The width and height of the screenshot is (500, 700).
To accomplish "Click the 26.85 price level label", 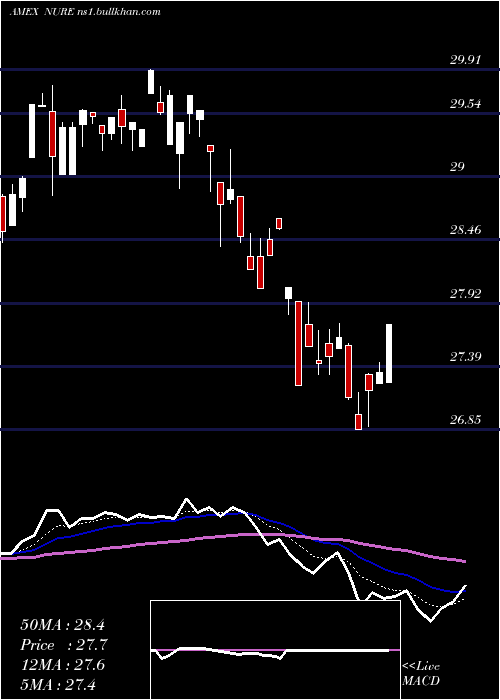I will point(465,420).
